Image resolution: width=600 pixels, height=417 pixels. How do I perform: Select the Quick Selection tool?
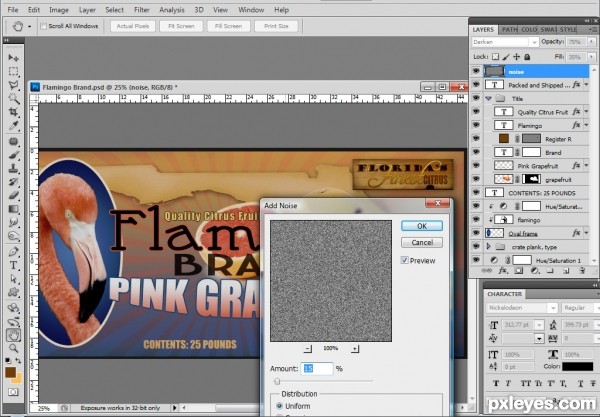(13, 98)
